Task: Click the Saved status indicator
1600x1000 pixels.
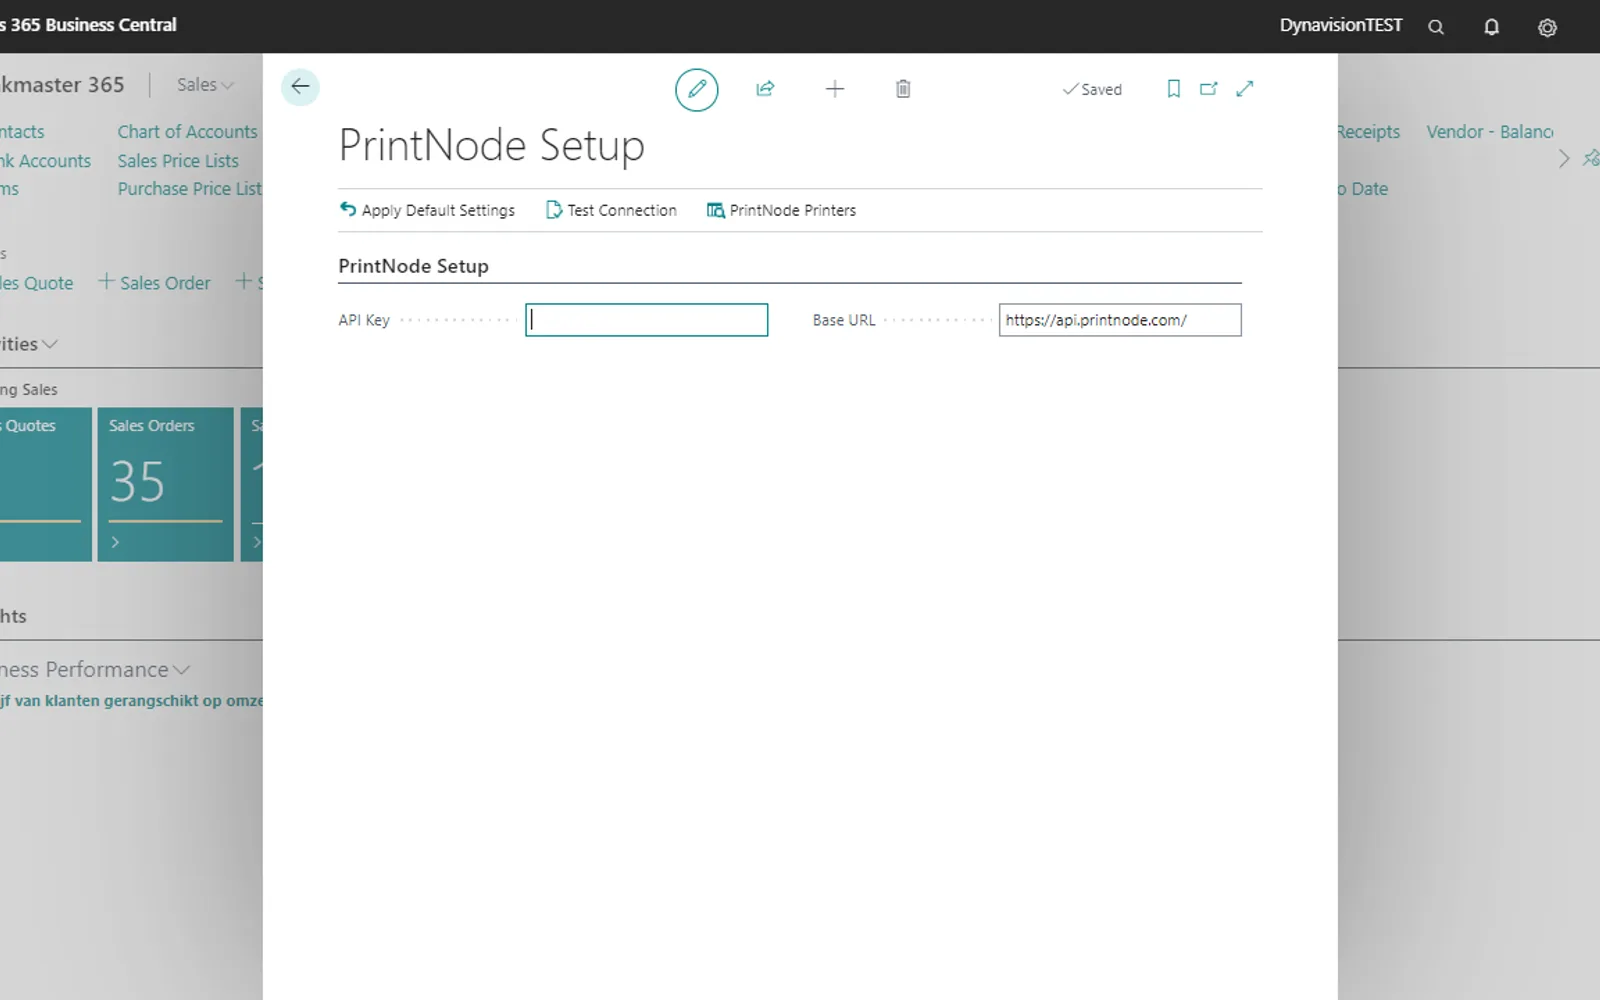Action: 1092,89
